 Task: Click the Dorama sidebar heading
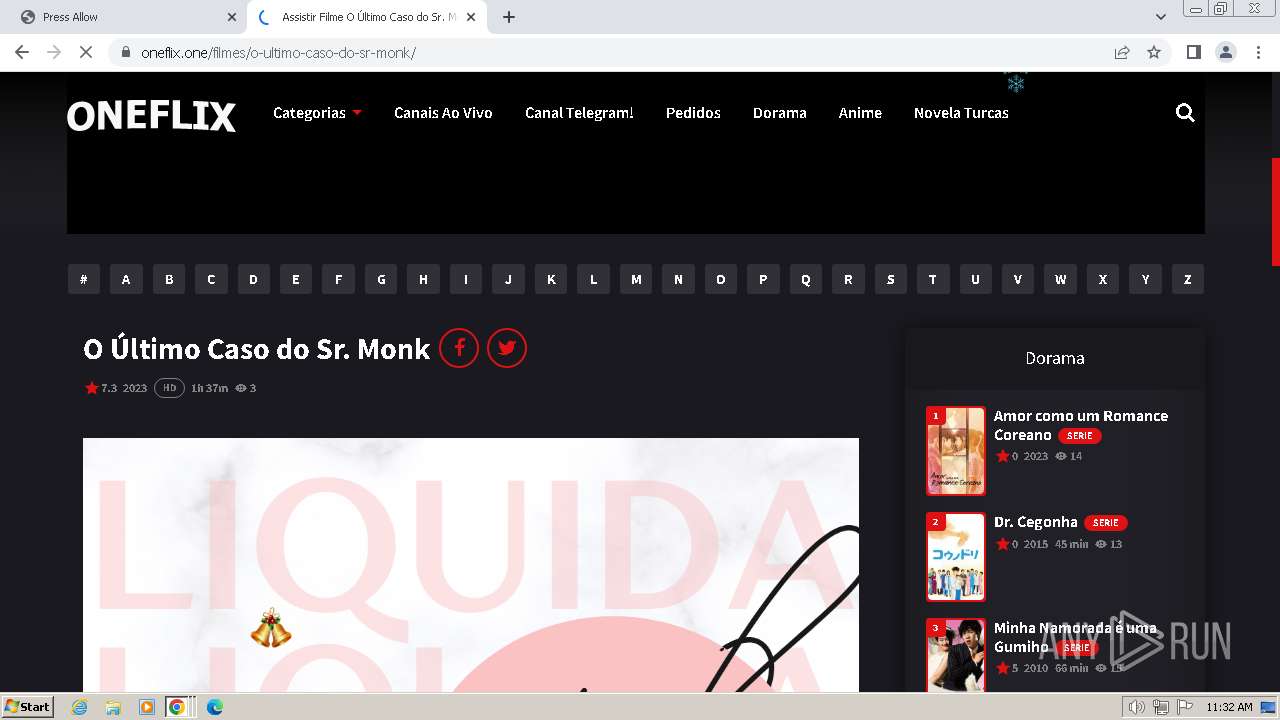click(x=1055, y=358)
